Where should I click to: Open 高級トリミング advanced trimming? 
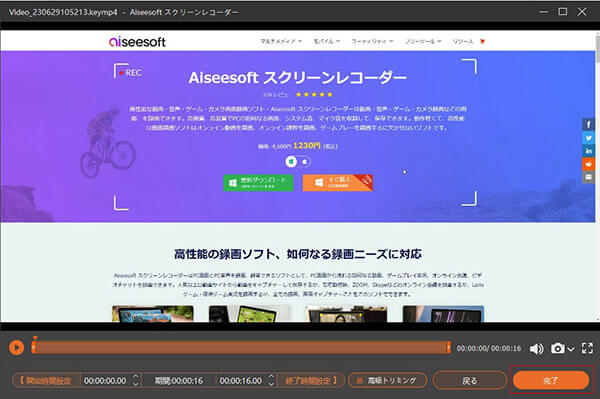click(387, 380)
